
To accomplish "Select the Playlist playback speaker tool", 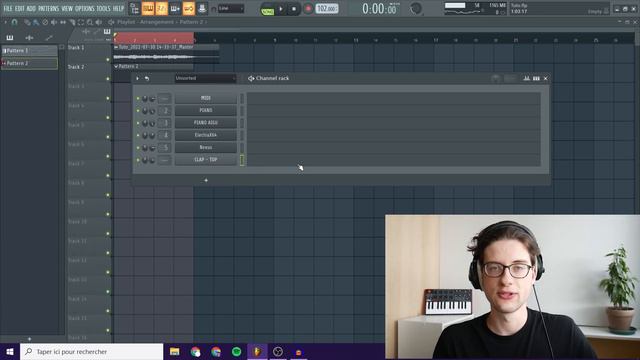I will coord(98,22).
